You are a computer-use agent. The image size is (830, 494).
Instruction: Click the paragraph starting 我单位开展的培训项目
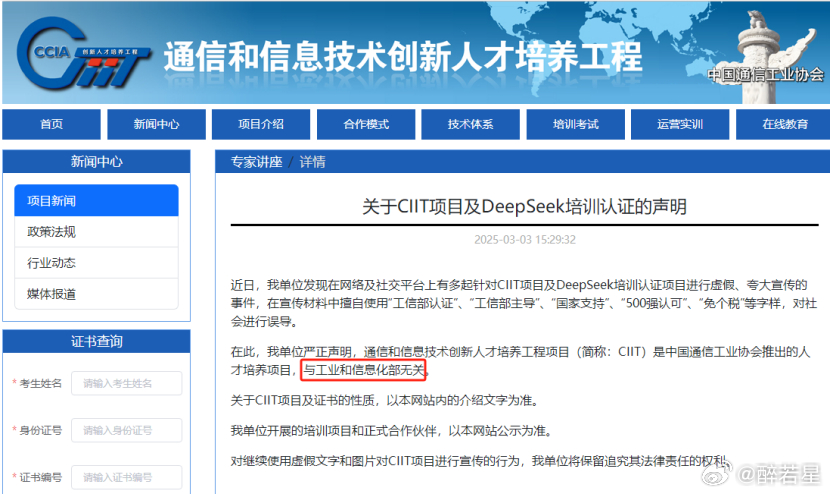tap(392, 431)
